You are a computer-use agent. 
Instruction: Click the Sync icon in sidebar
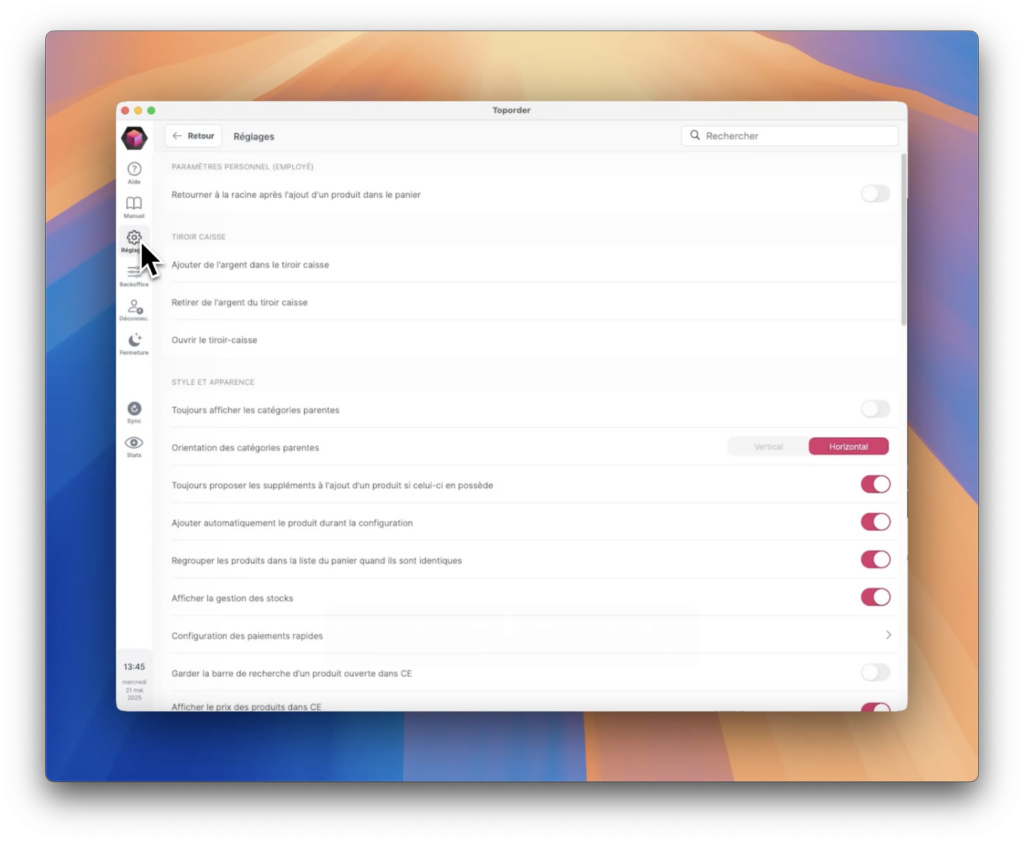(x=134, y=409)
